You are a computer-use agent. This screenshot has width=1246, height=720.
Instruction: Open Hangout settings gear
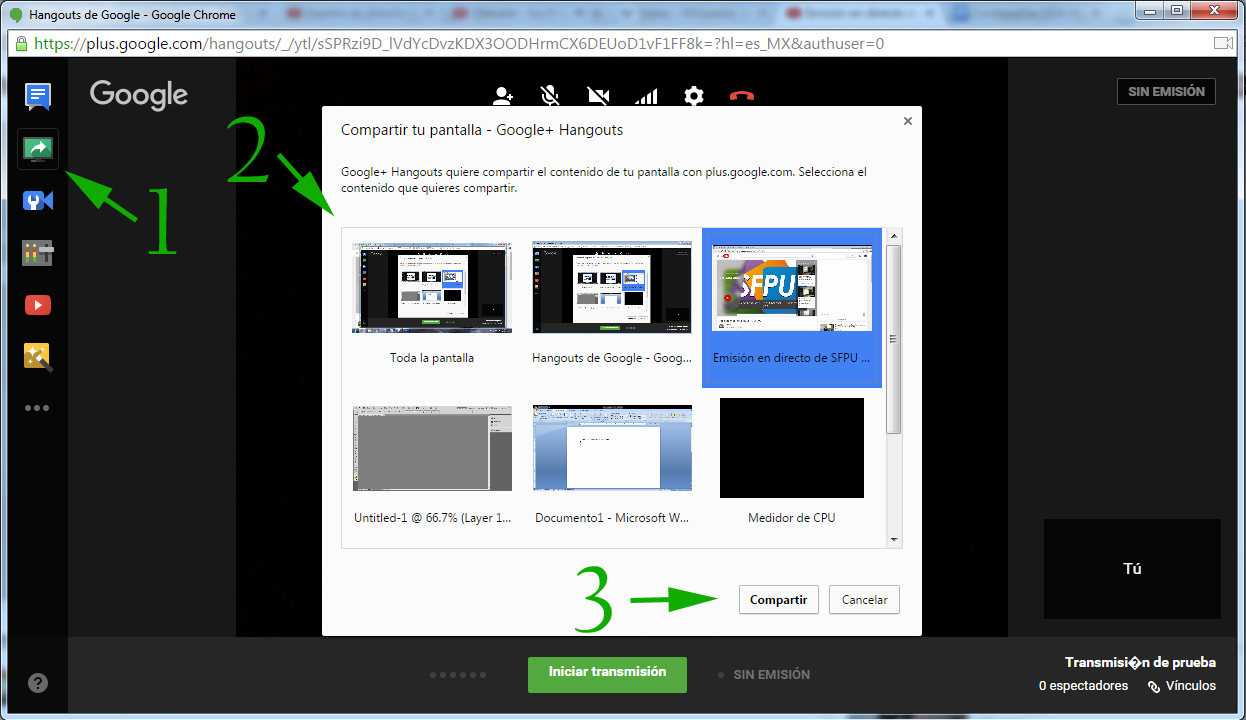[694, 96]
